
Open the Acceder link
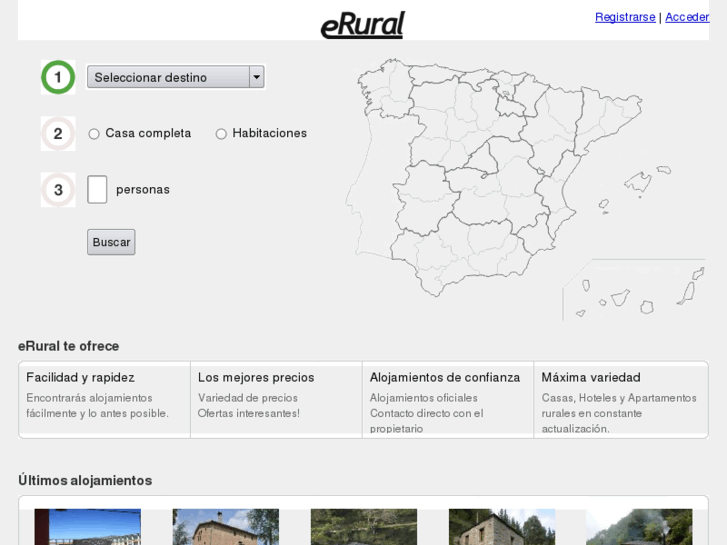pos(687,17)
